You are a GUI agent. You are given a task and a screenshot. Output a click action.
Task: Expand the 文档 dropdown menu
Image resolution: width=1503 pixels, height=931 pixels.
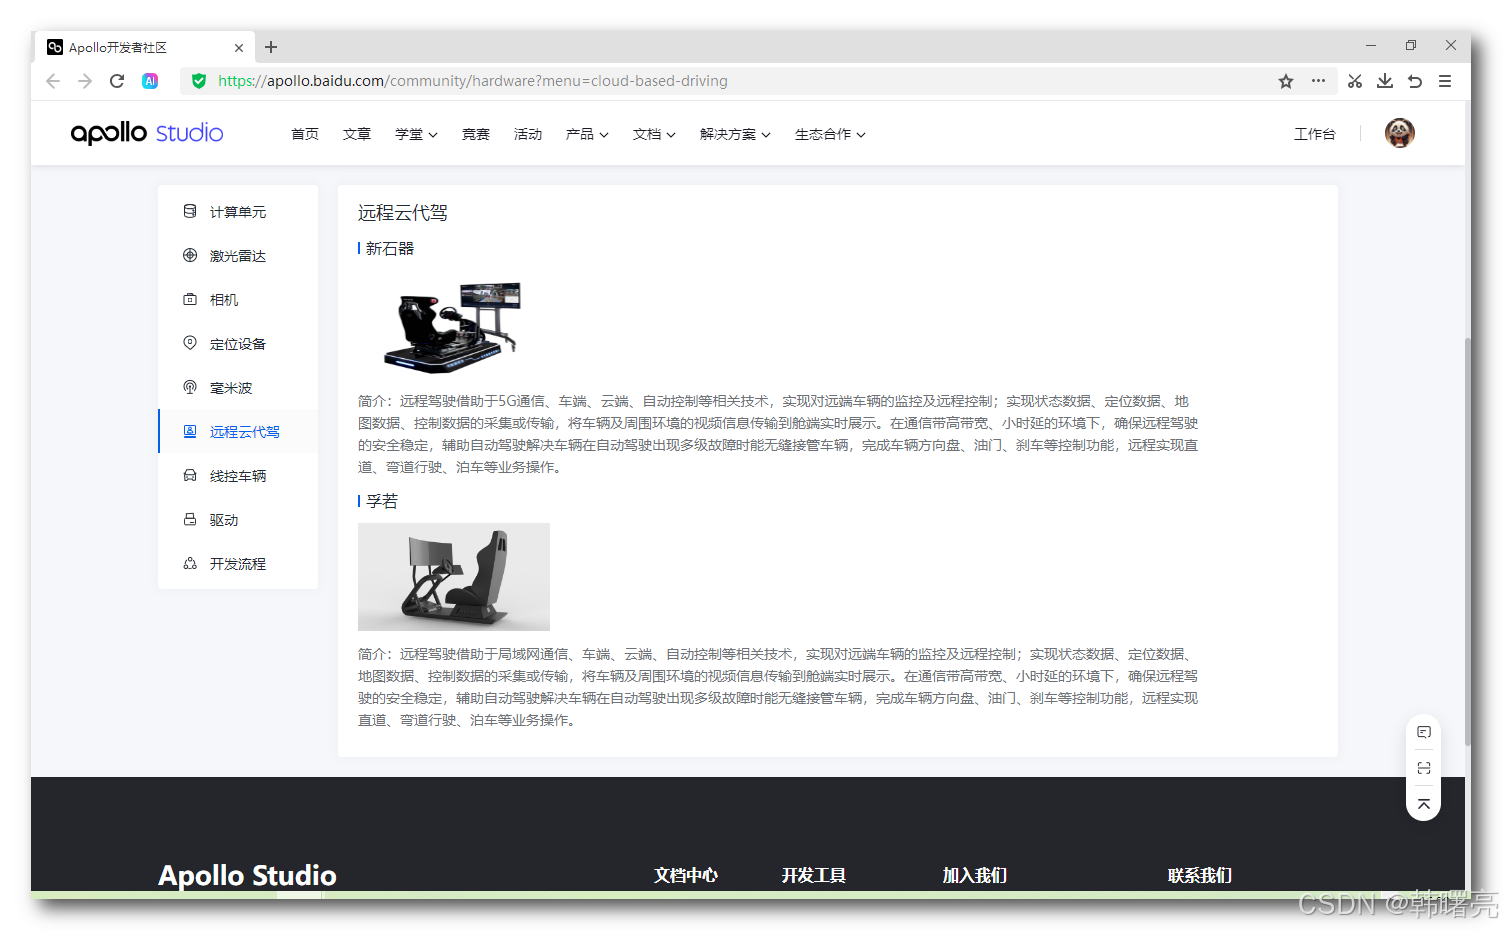click(x=654, y=134)
